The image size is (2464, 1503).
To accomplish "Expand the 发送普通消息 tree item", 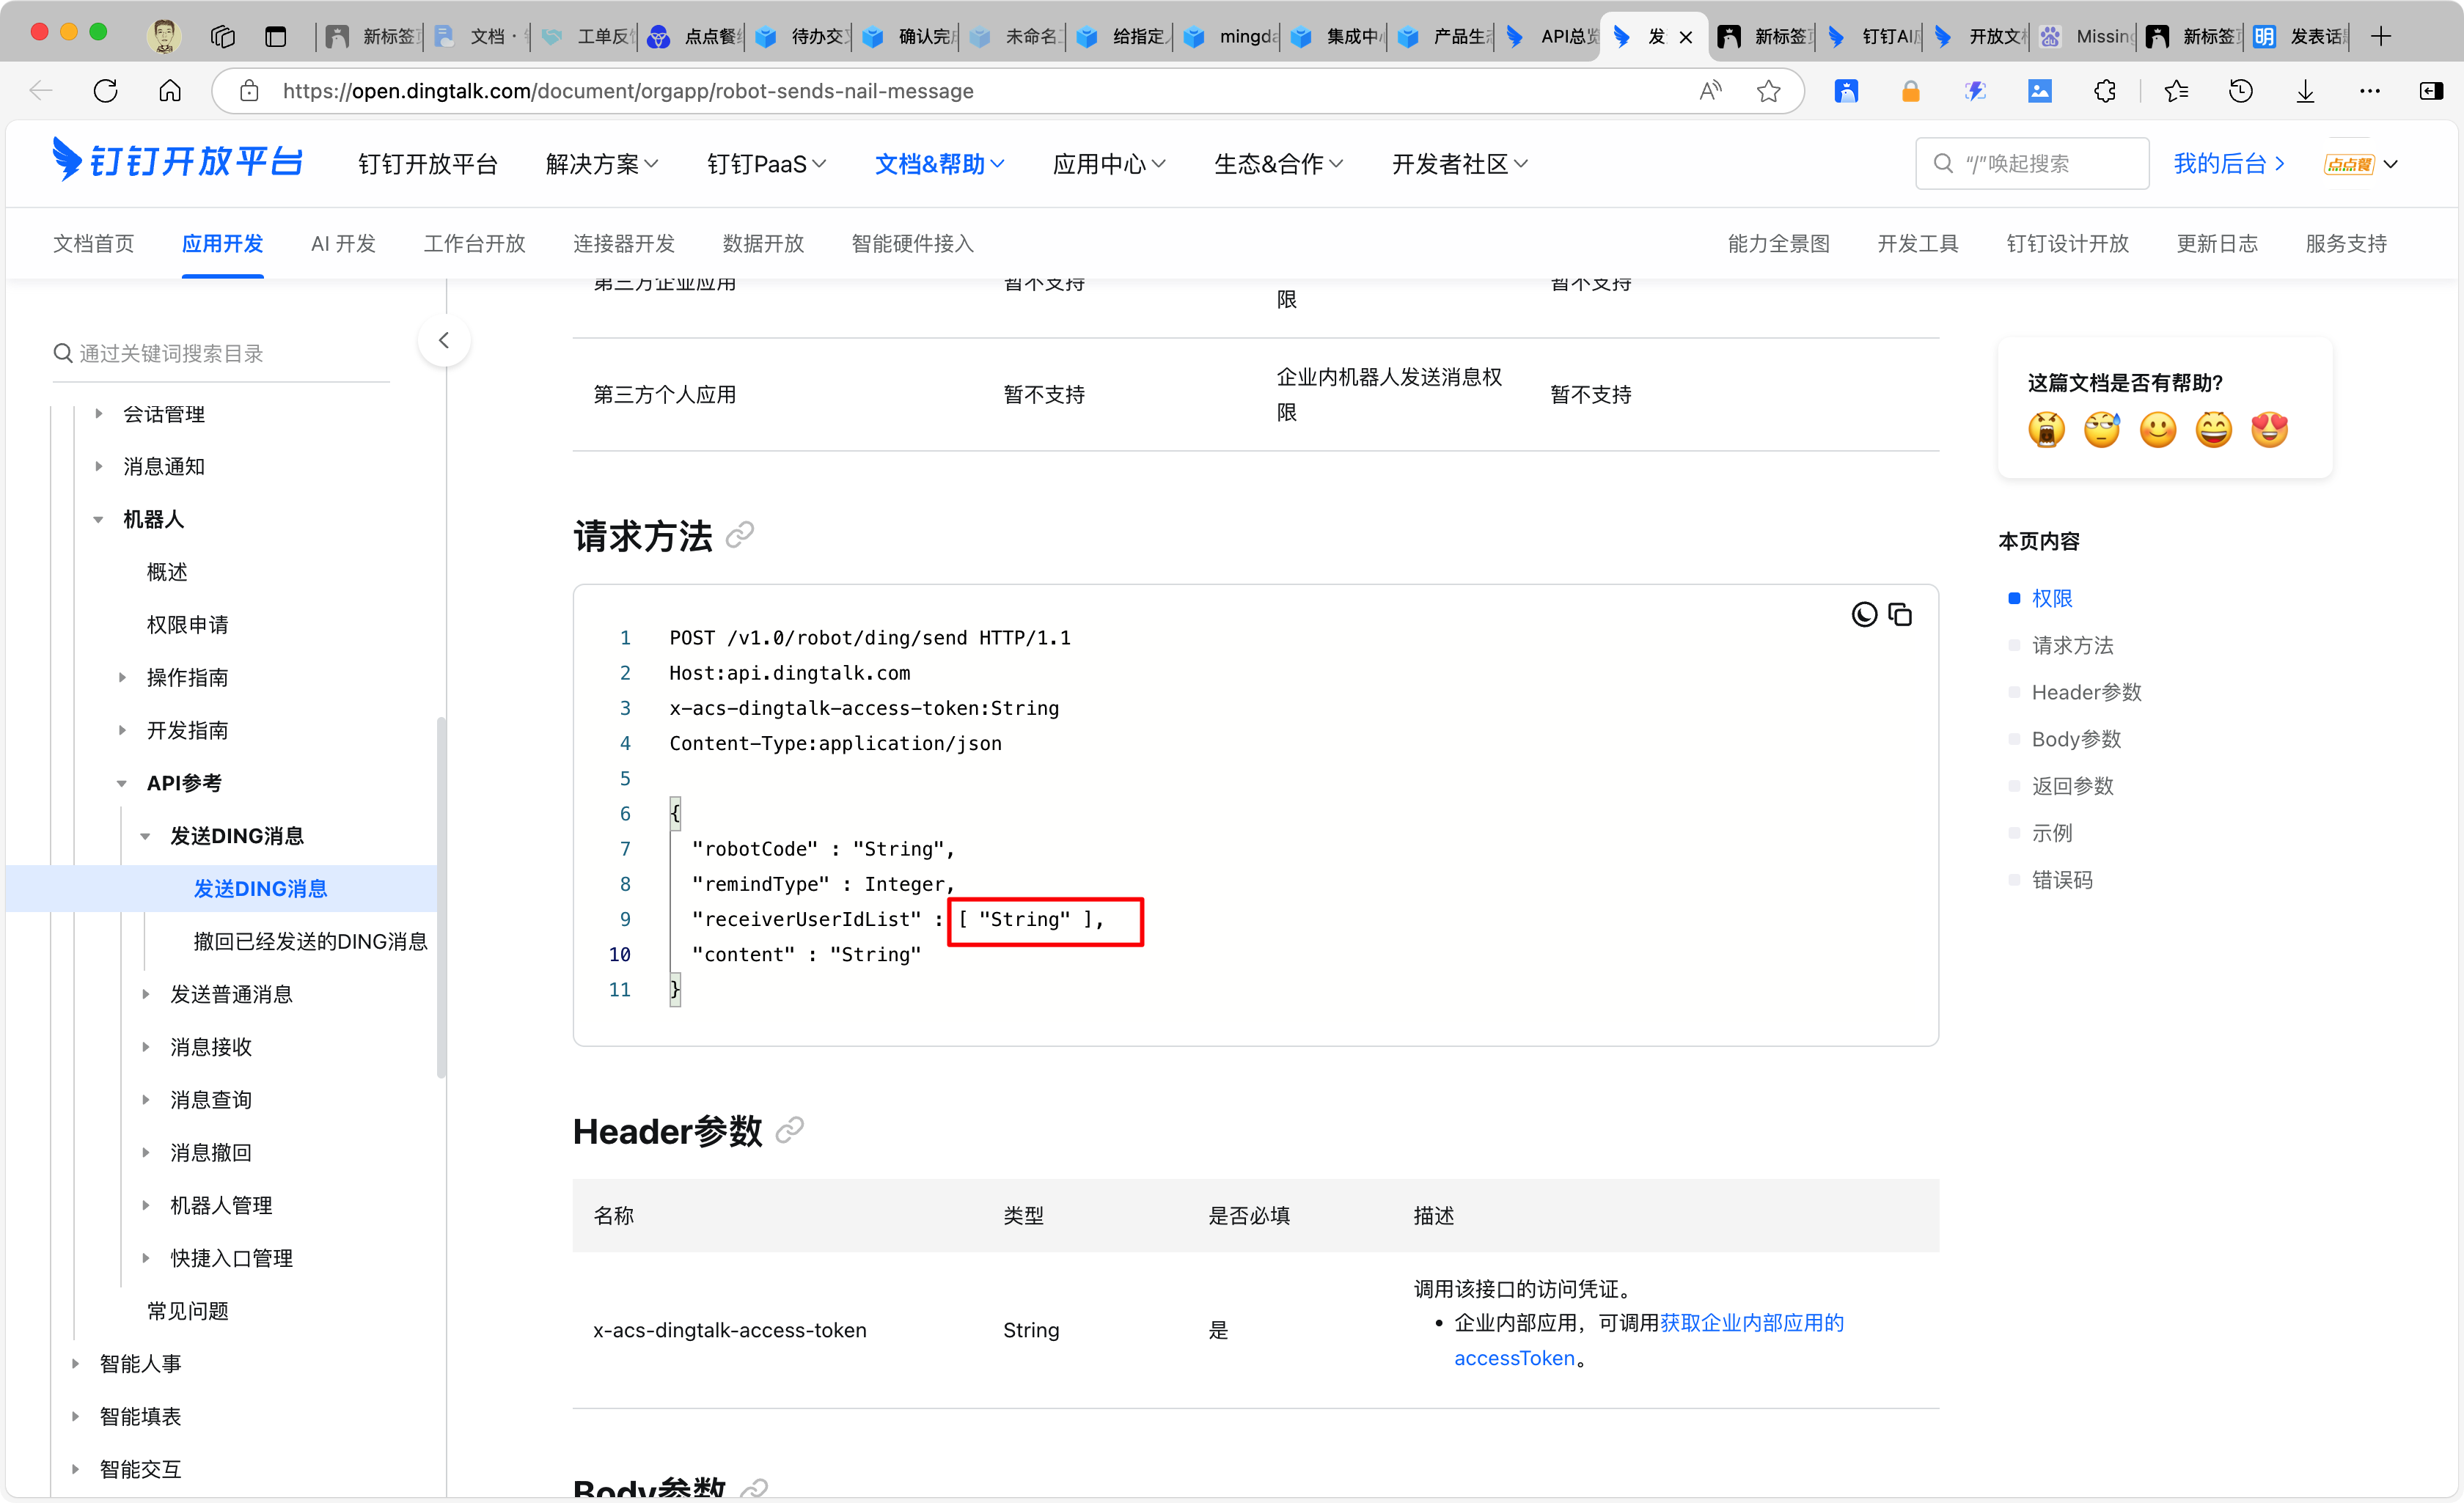I will click(x=146, y=994).
